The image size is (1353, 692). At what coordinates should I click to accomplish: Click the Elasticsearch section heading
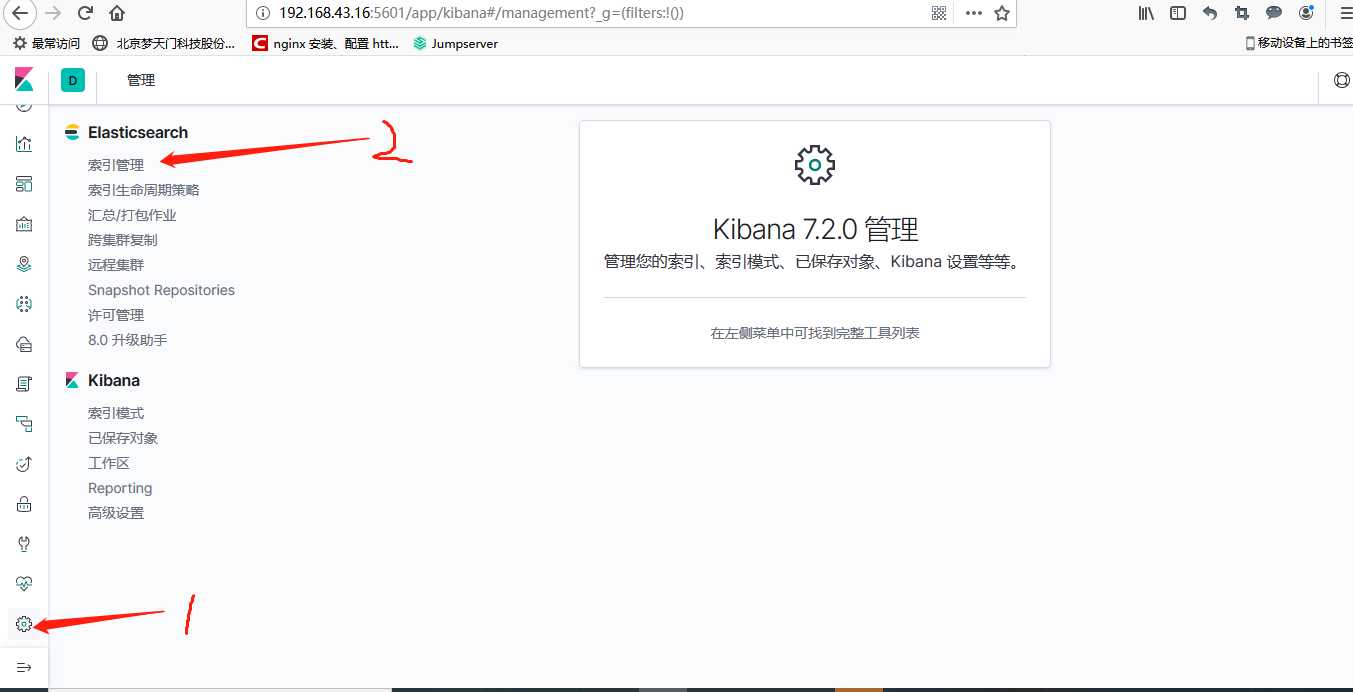pyautogui.click(x=137, y=132)
